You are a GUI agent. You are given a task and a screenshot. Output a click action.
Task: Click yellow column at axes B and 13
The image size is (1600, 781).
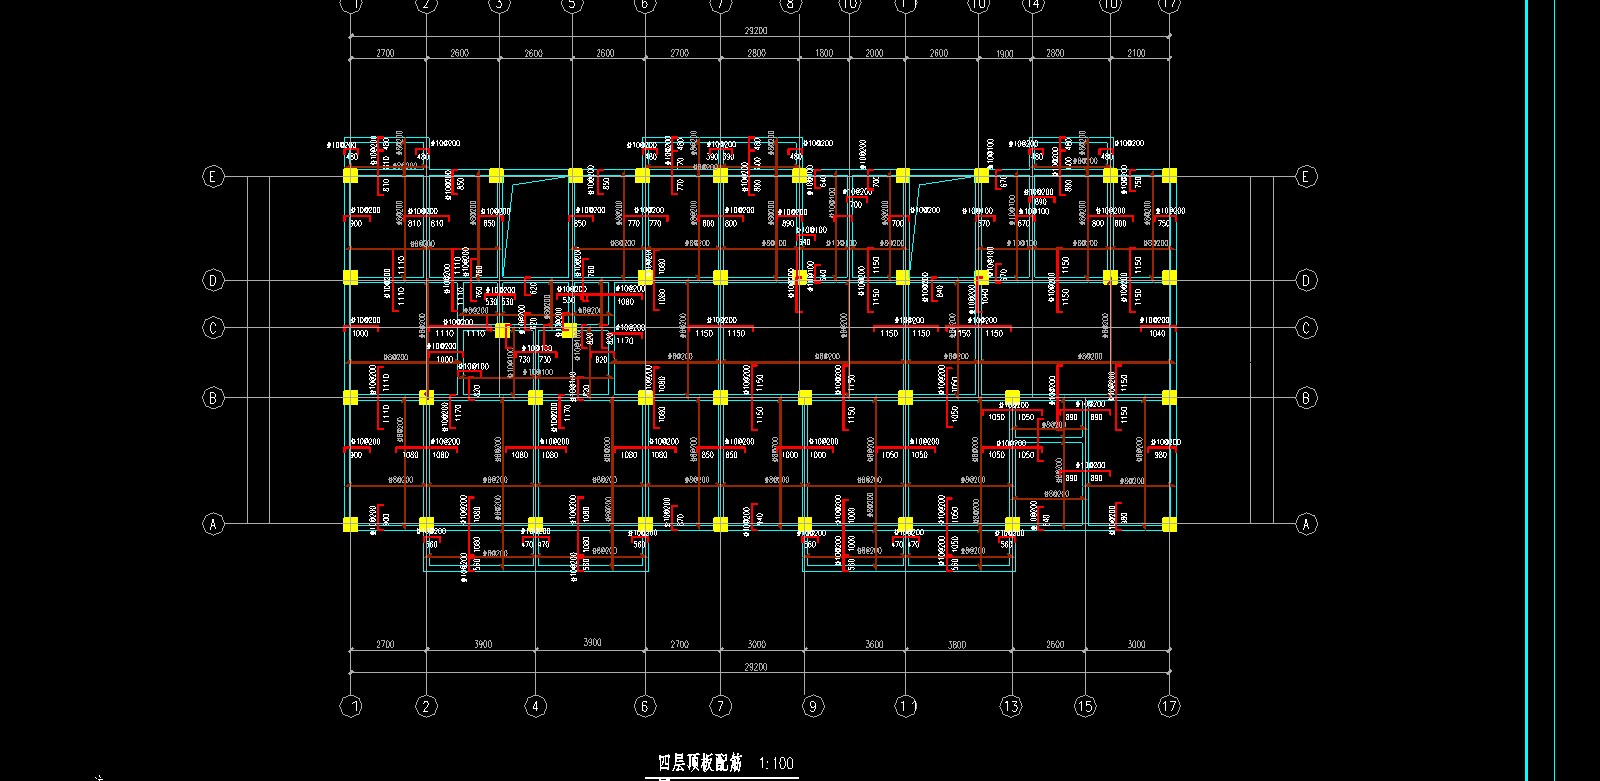coord(1012,397)
